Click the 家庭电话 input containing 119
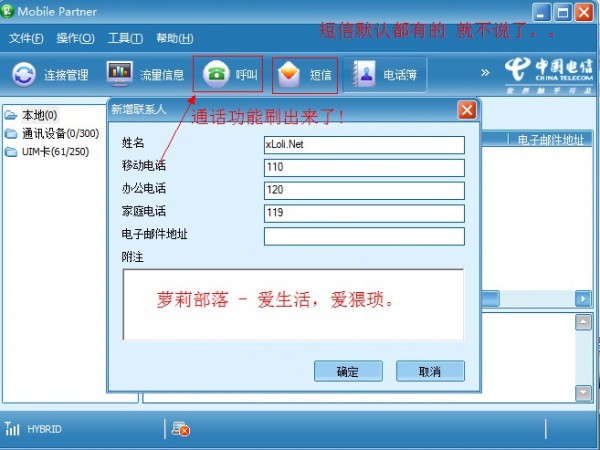Image resolution: width=600 pixels, height=450 pixels. point(364,213)
